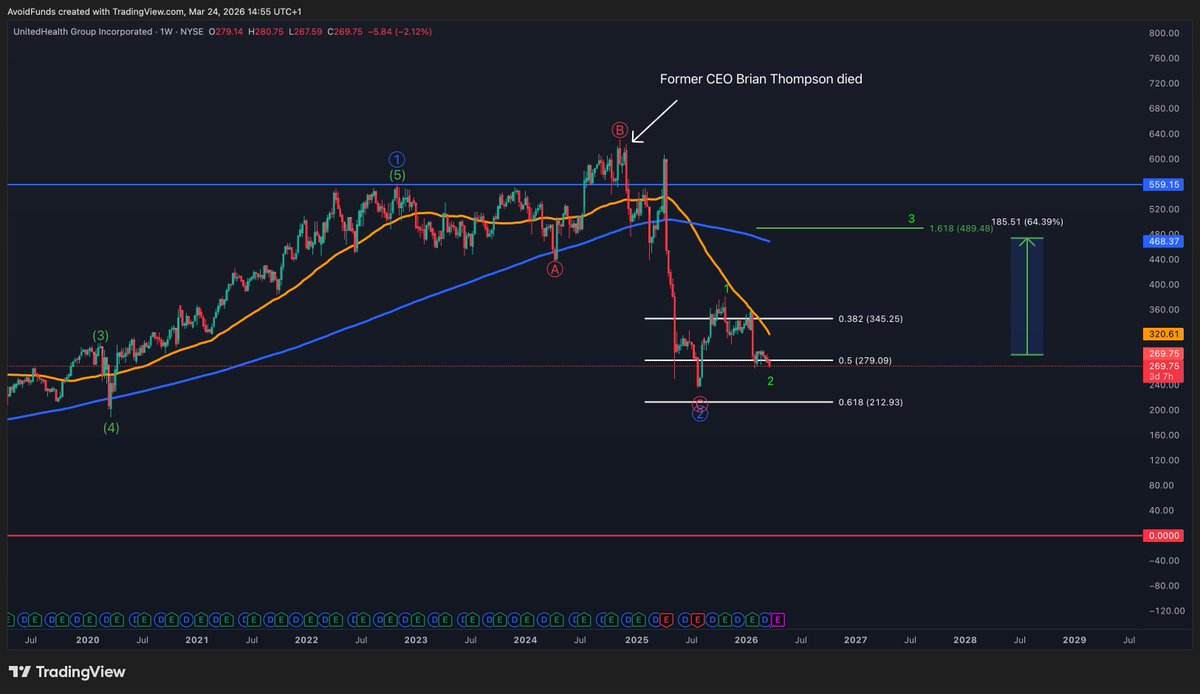The width and height of the screenshot is (1200, 694).
Task: Select the blue circled 1 wave label
Action: (397, 159)
